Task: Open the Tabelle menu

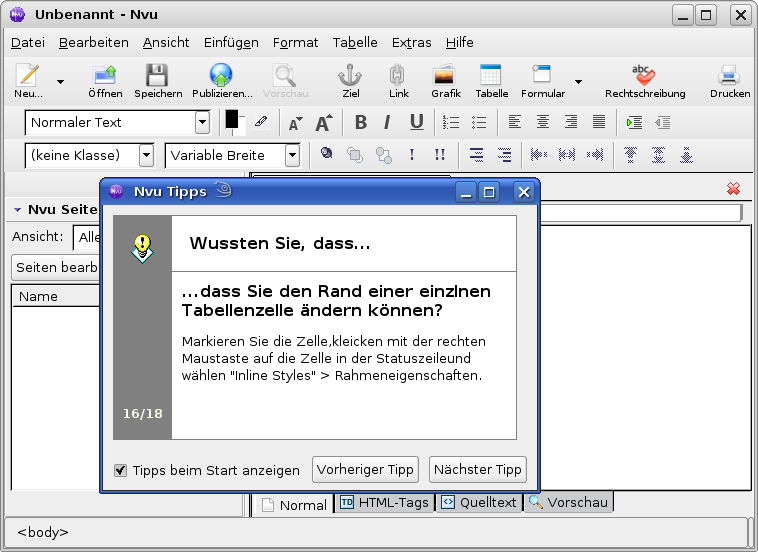Action: point(355,43)
